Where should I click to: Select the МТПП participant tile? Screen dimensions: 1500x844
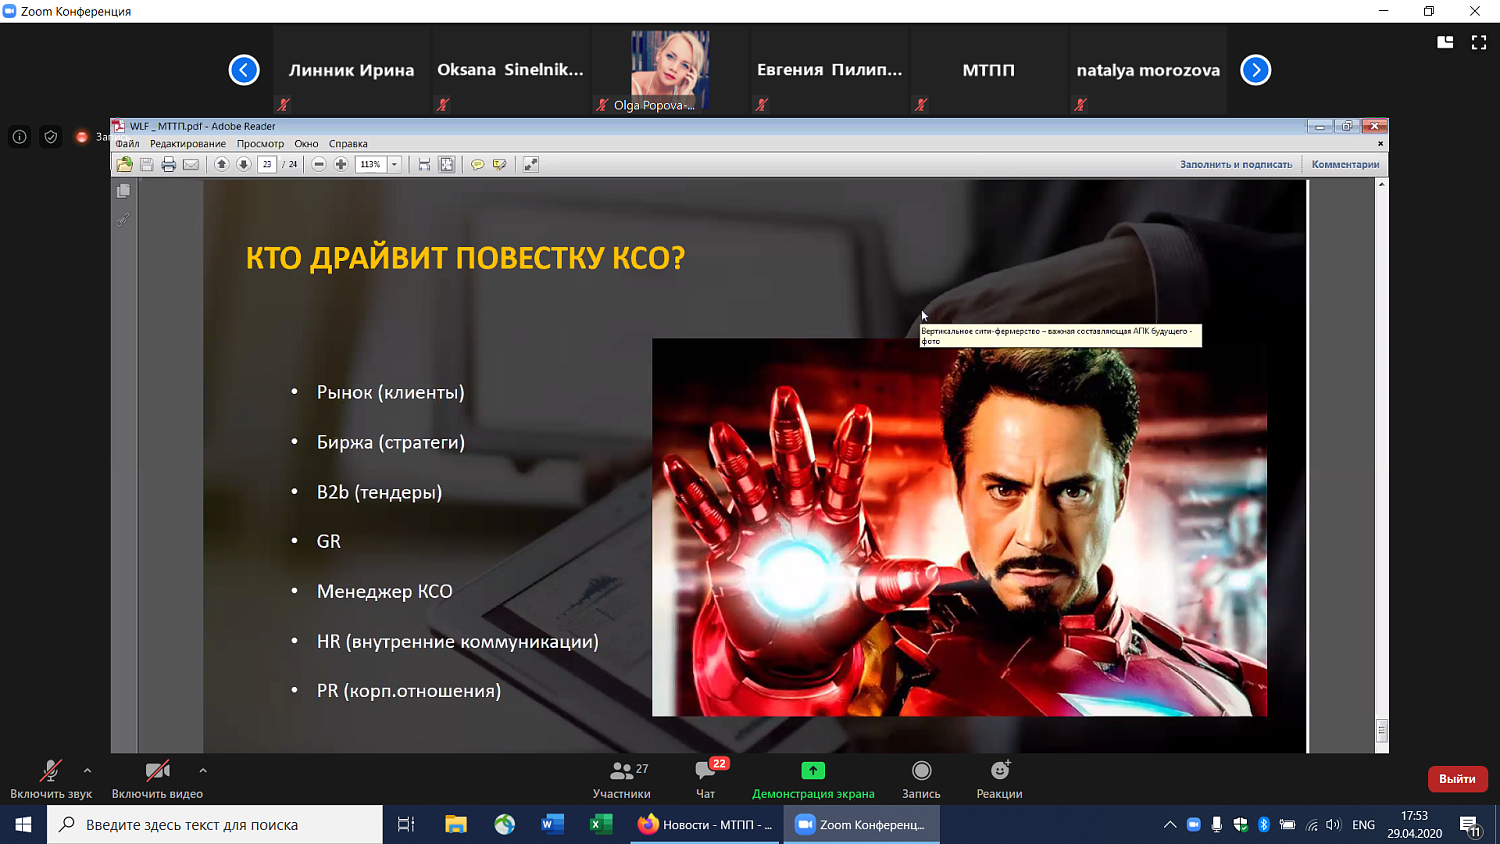[x=988, y=70]
